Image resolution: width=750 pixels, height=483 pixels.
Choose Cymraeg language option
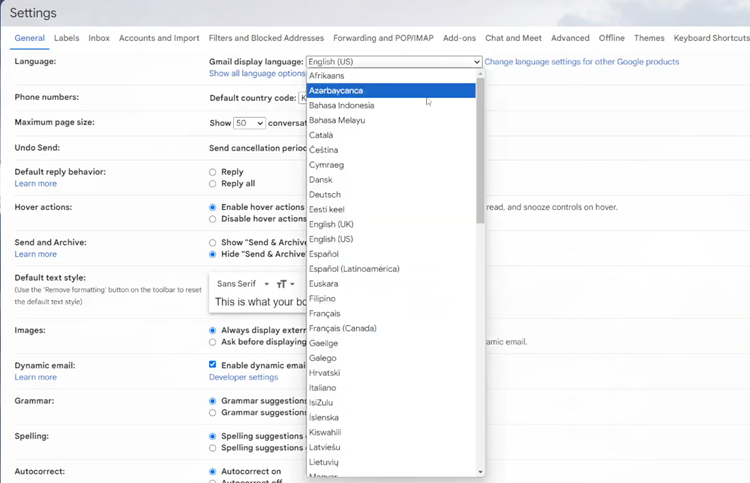coord(391,165)
